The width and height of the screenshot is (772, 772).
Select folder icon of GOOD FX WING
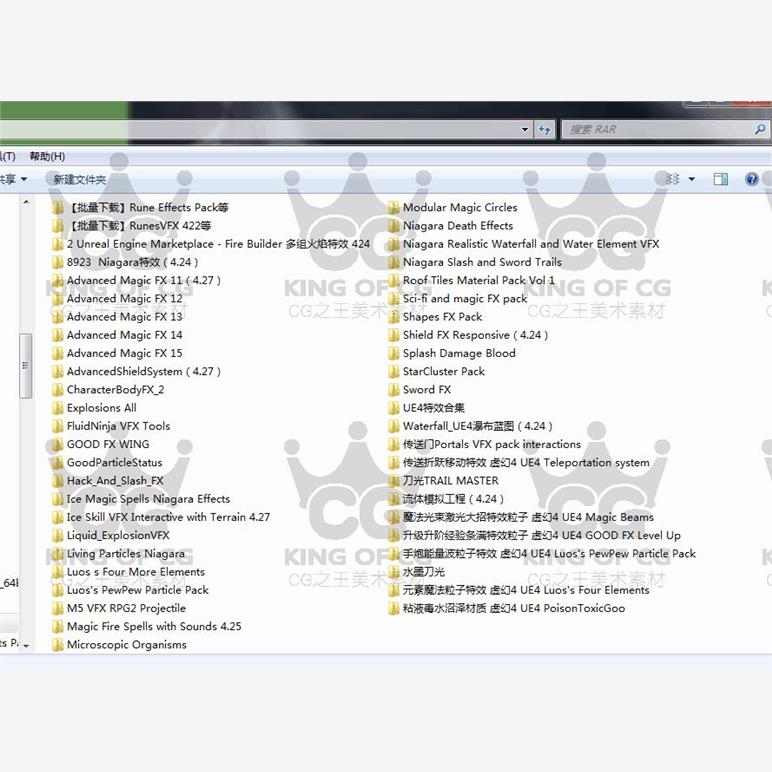pyautogui.click(x=58, y=445)
